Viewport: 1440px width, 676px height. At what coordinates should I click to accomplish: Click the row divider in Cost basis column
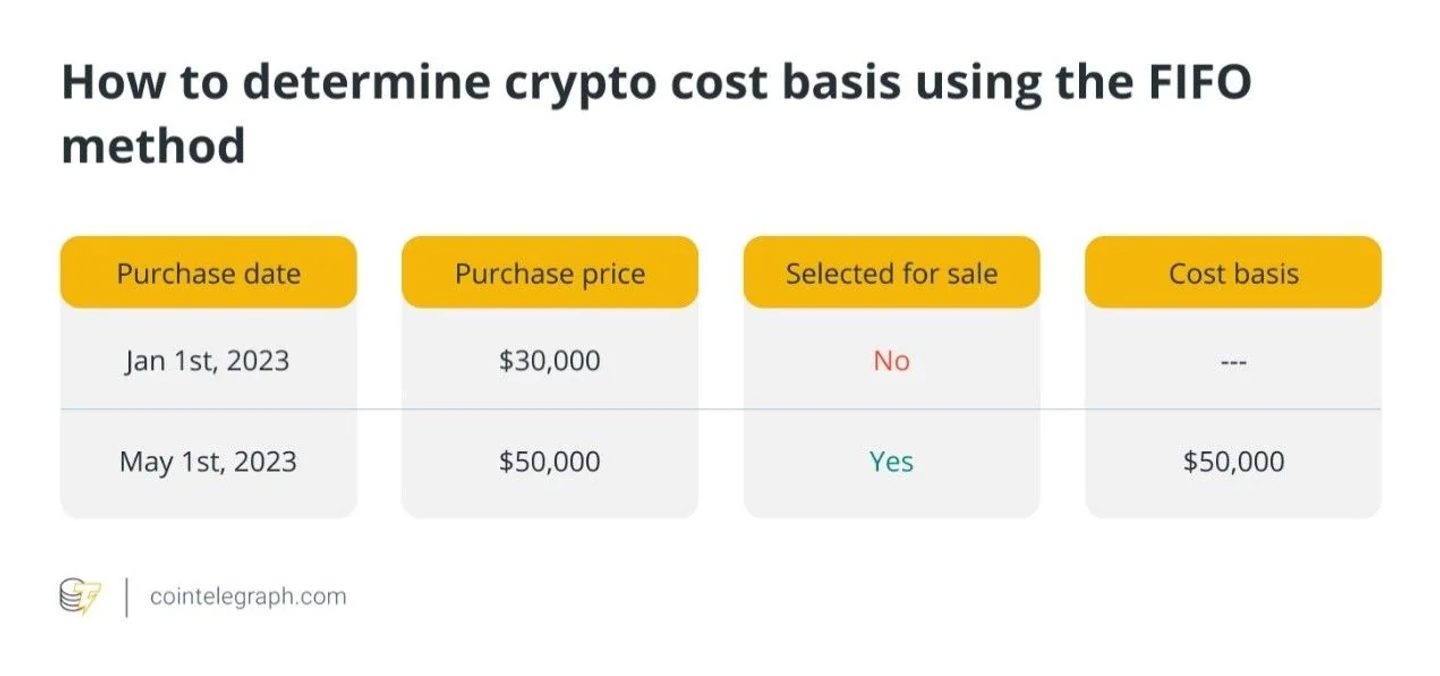point(1233,410)
